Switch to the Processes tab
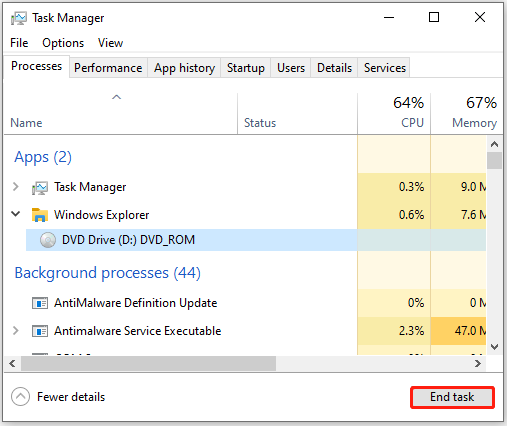This screenshot has width=507, height=426. pyautogui.click(x=36, y=66)
